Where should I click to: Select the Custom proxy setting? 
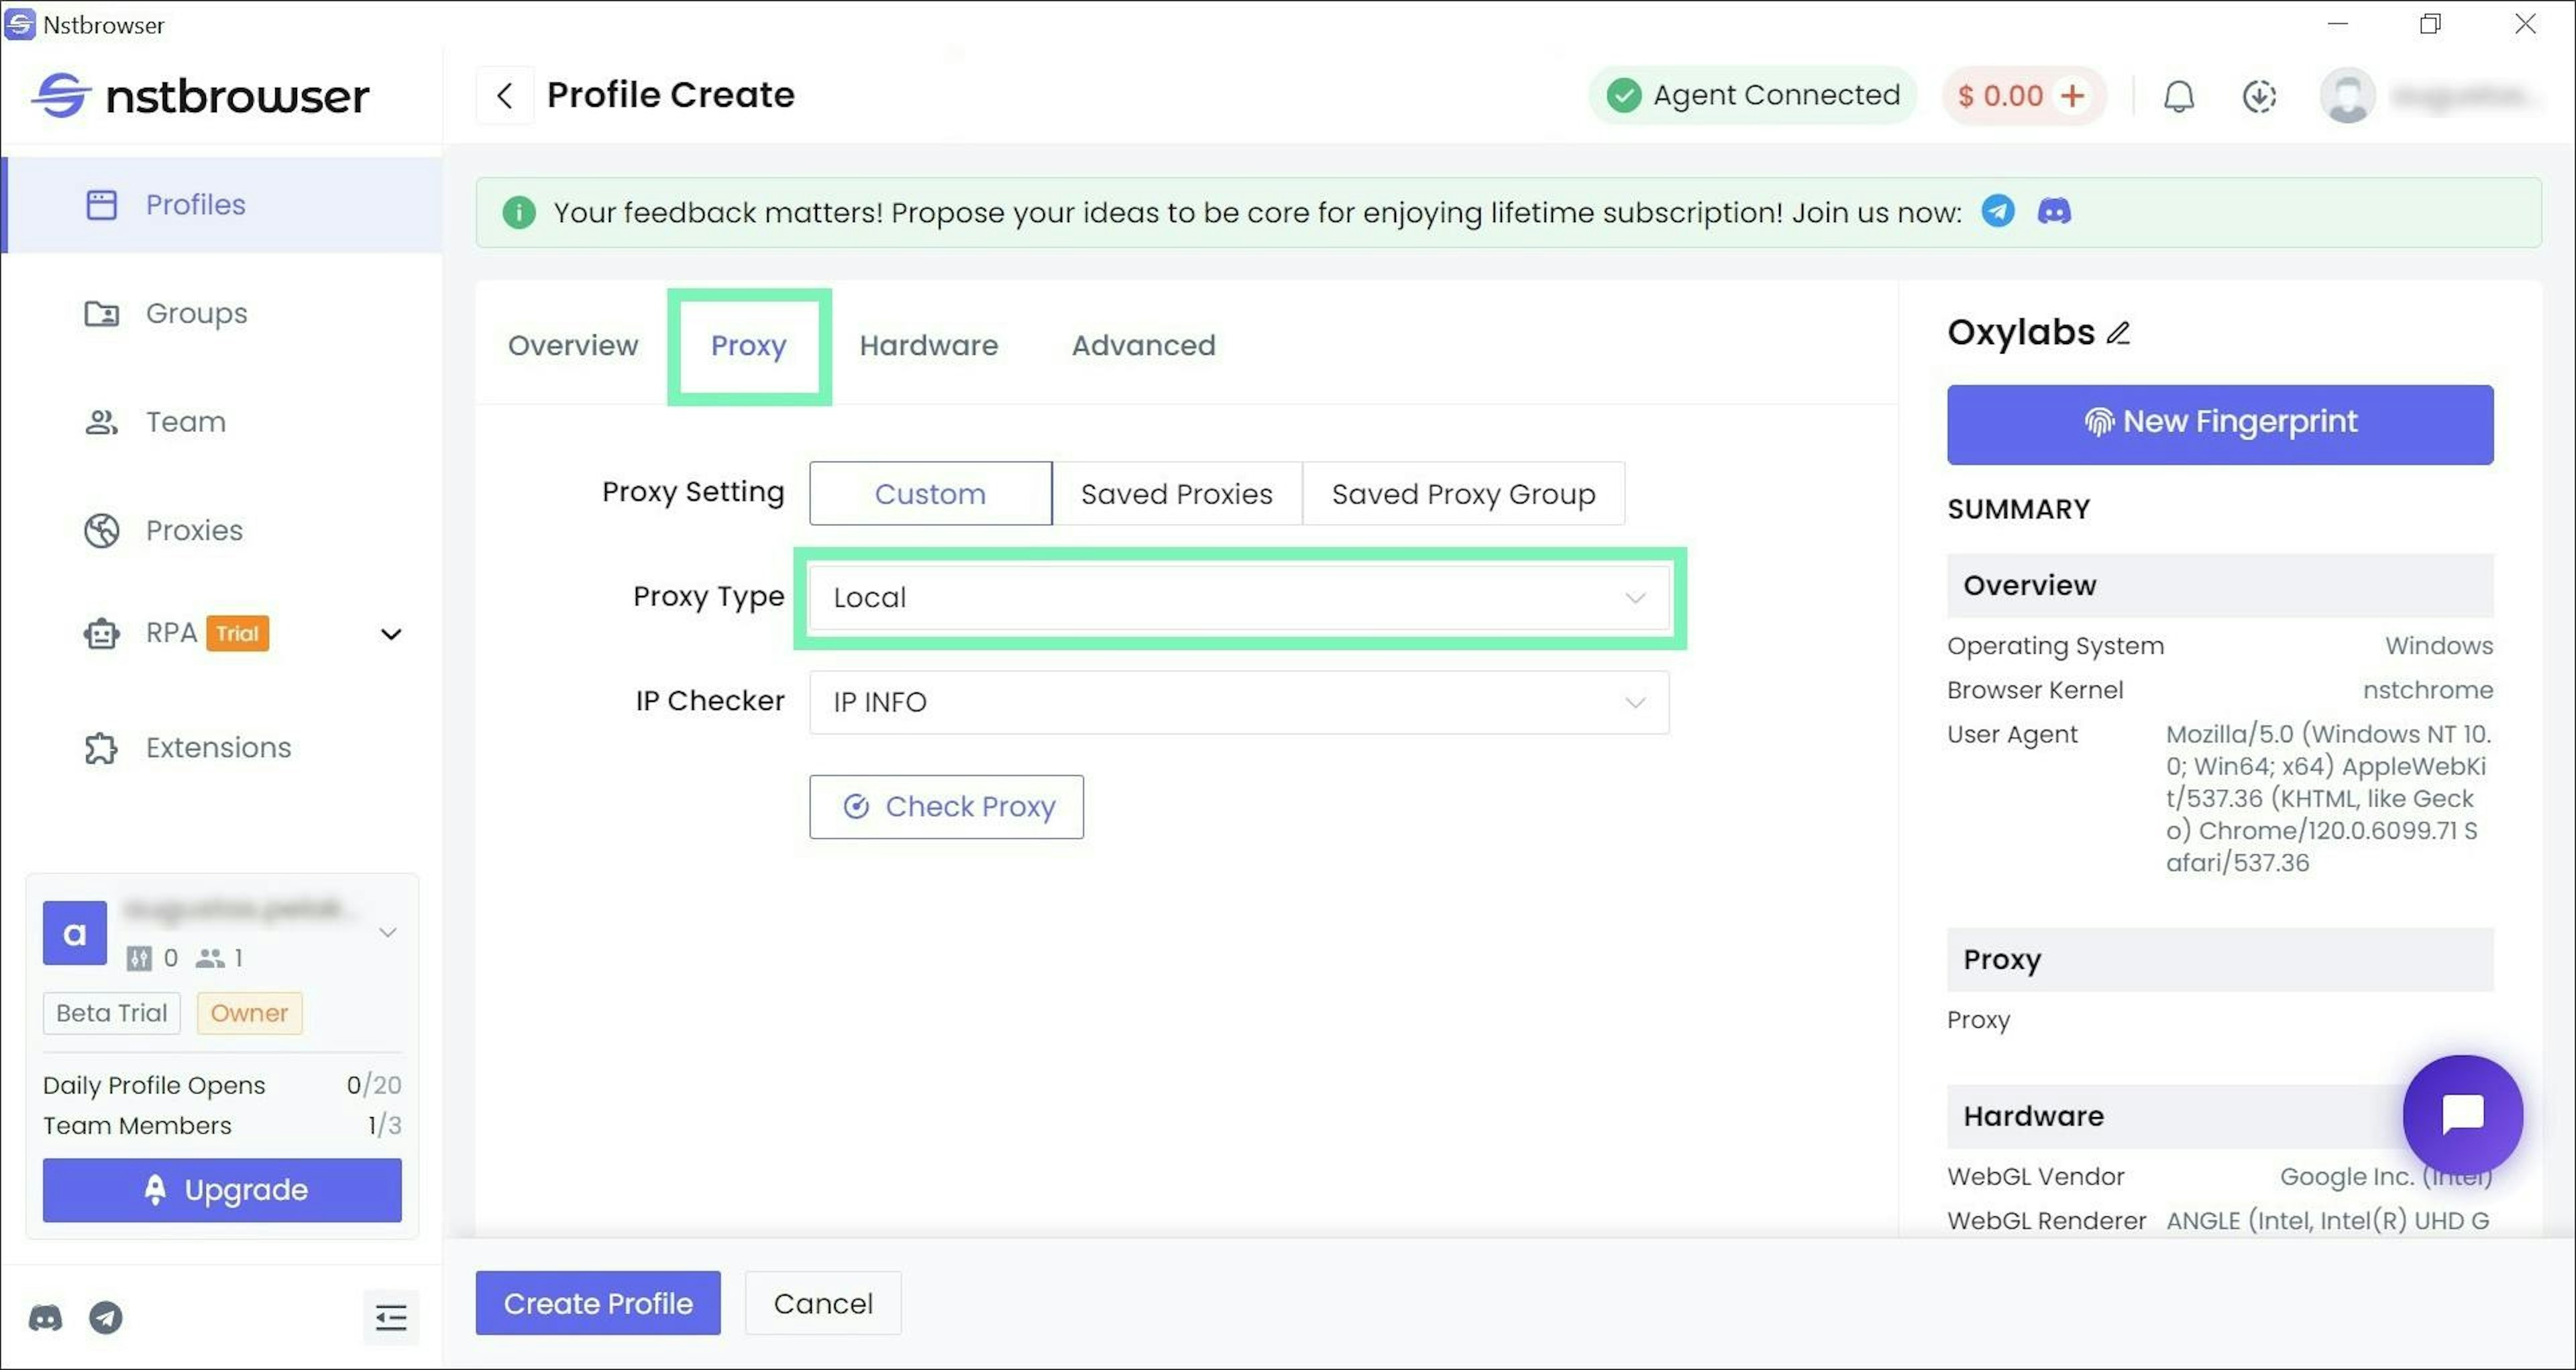click(x=930, y=493)
